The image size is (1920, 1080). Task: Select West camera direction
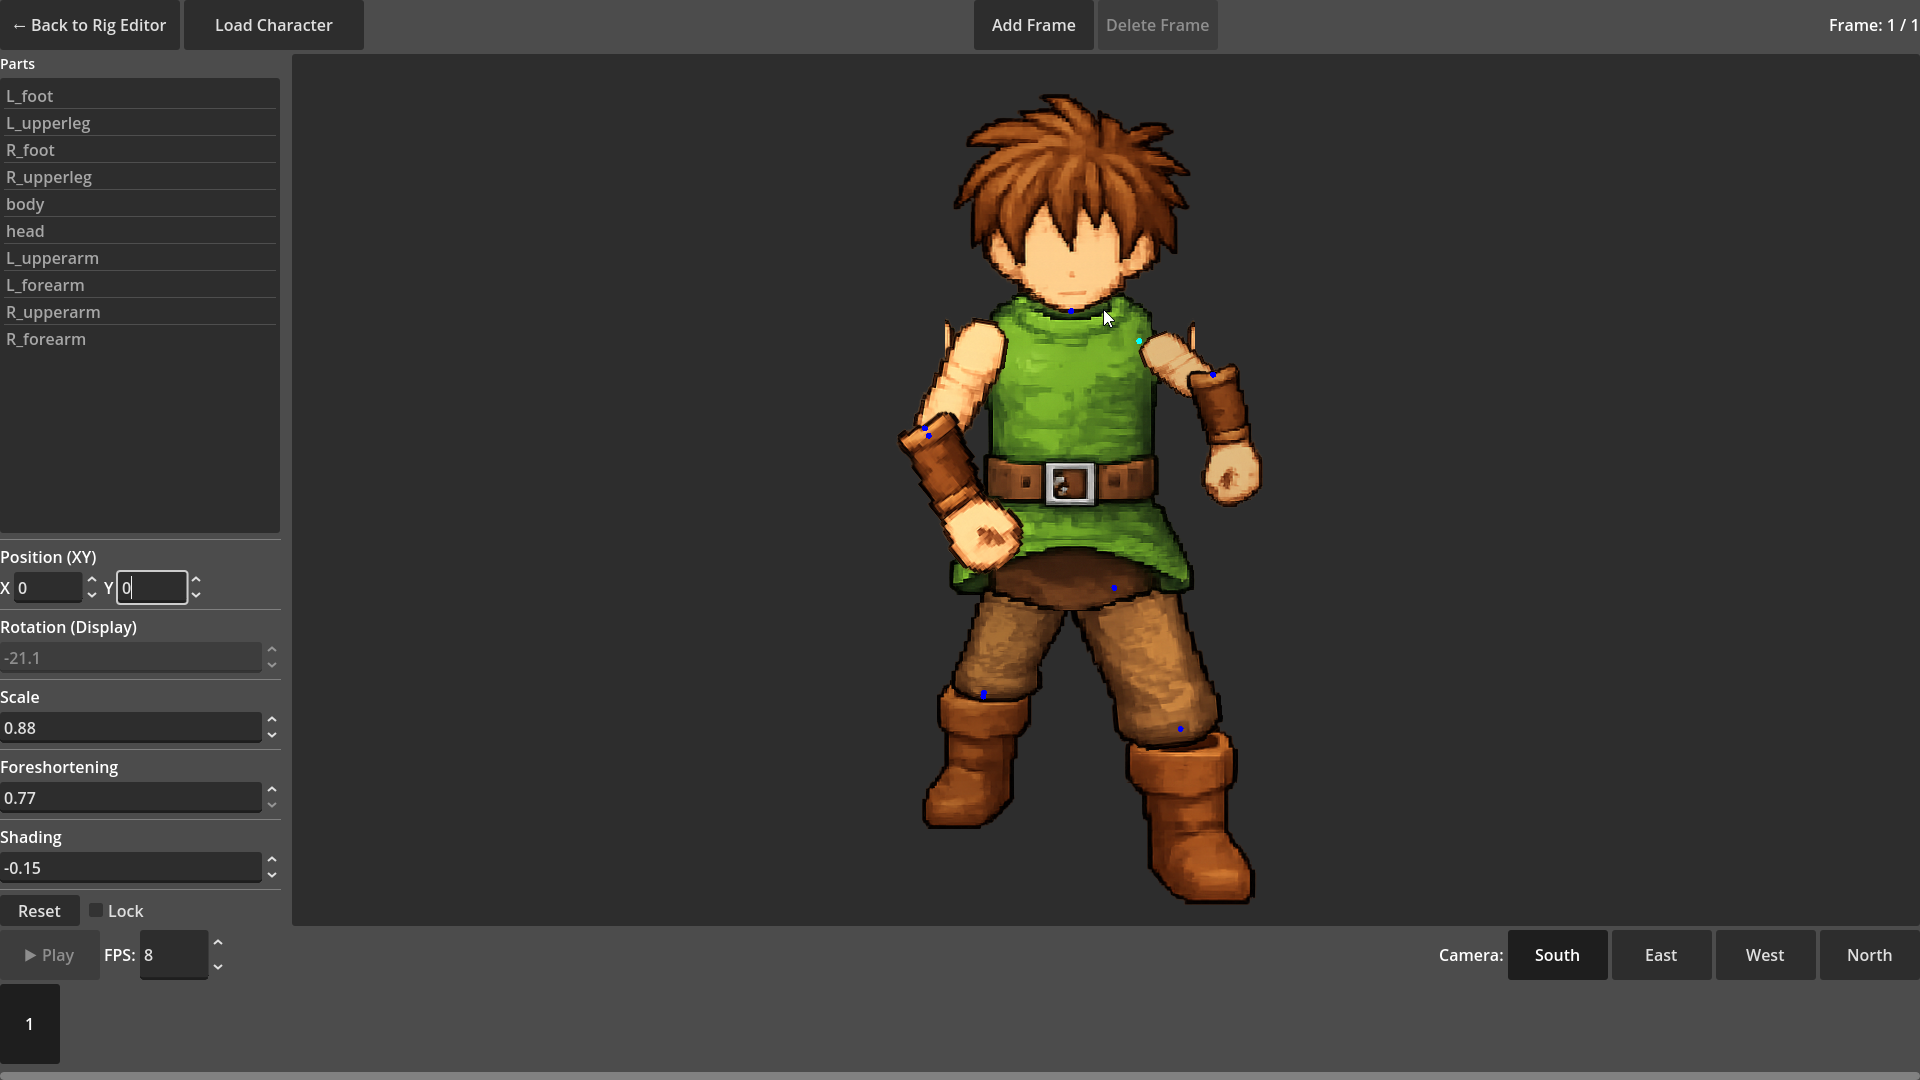click(x=1764, y=955)
